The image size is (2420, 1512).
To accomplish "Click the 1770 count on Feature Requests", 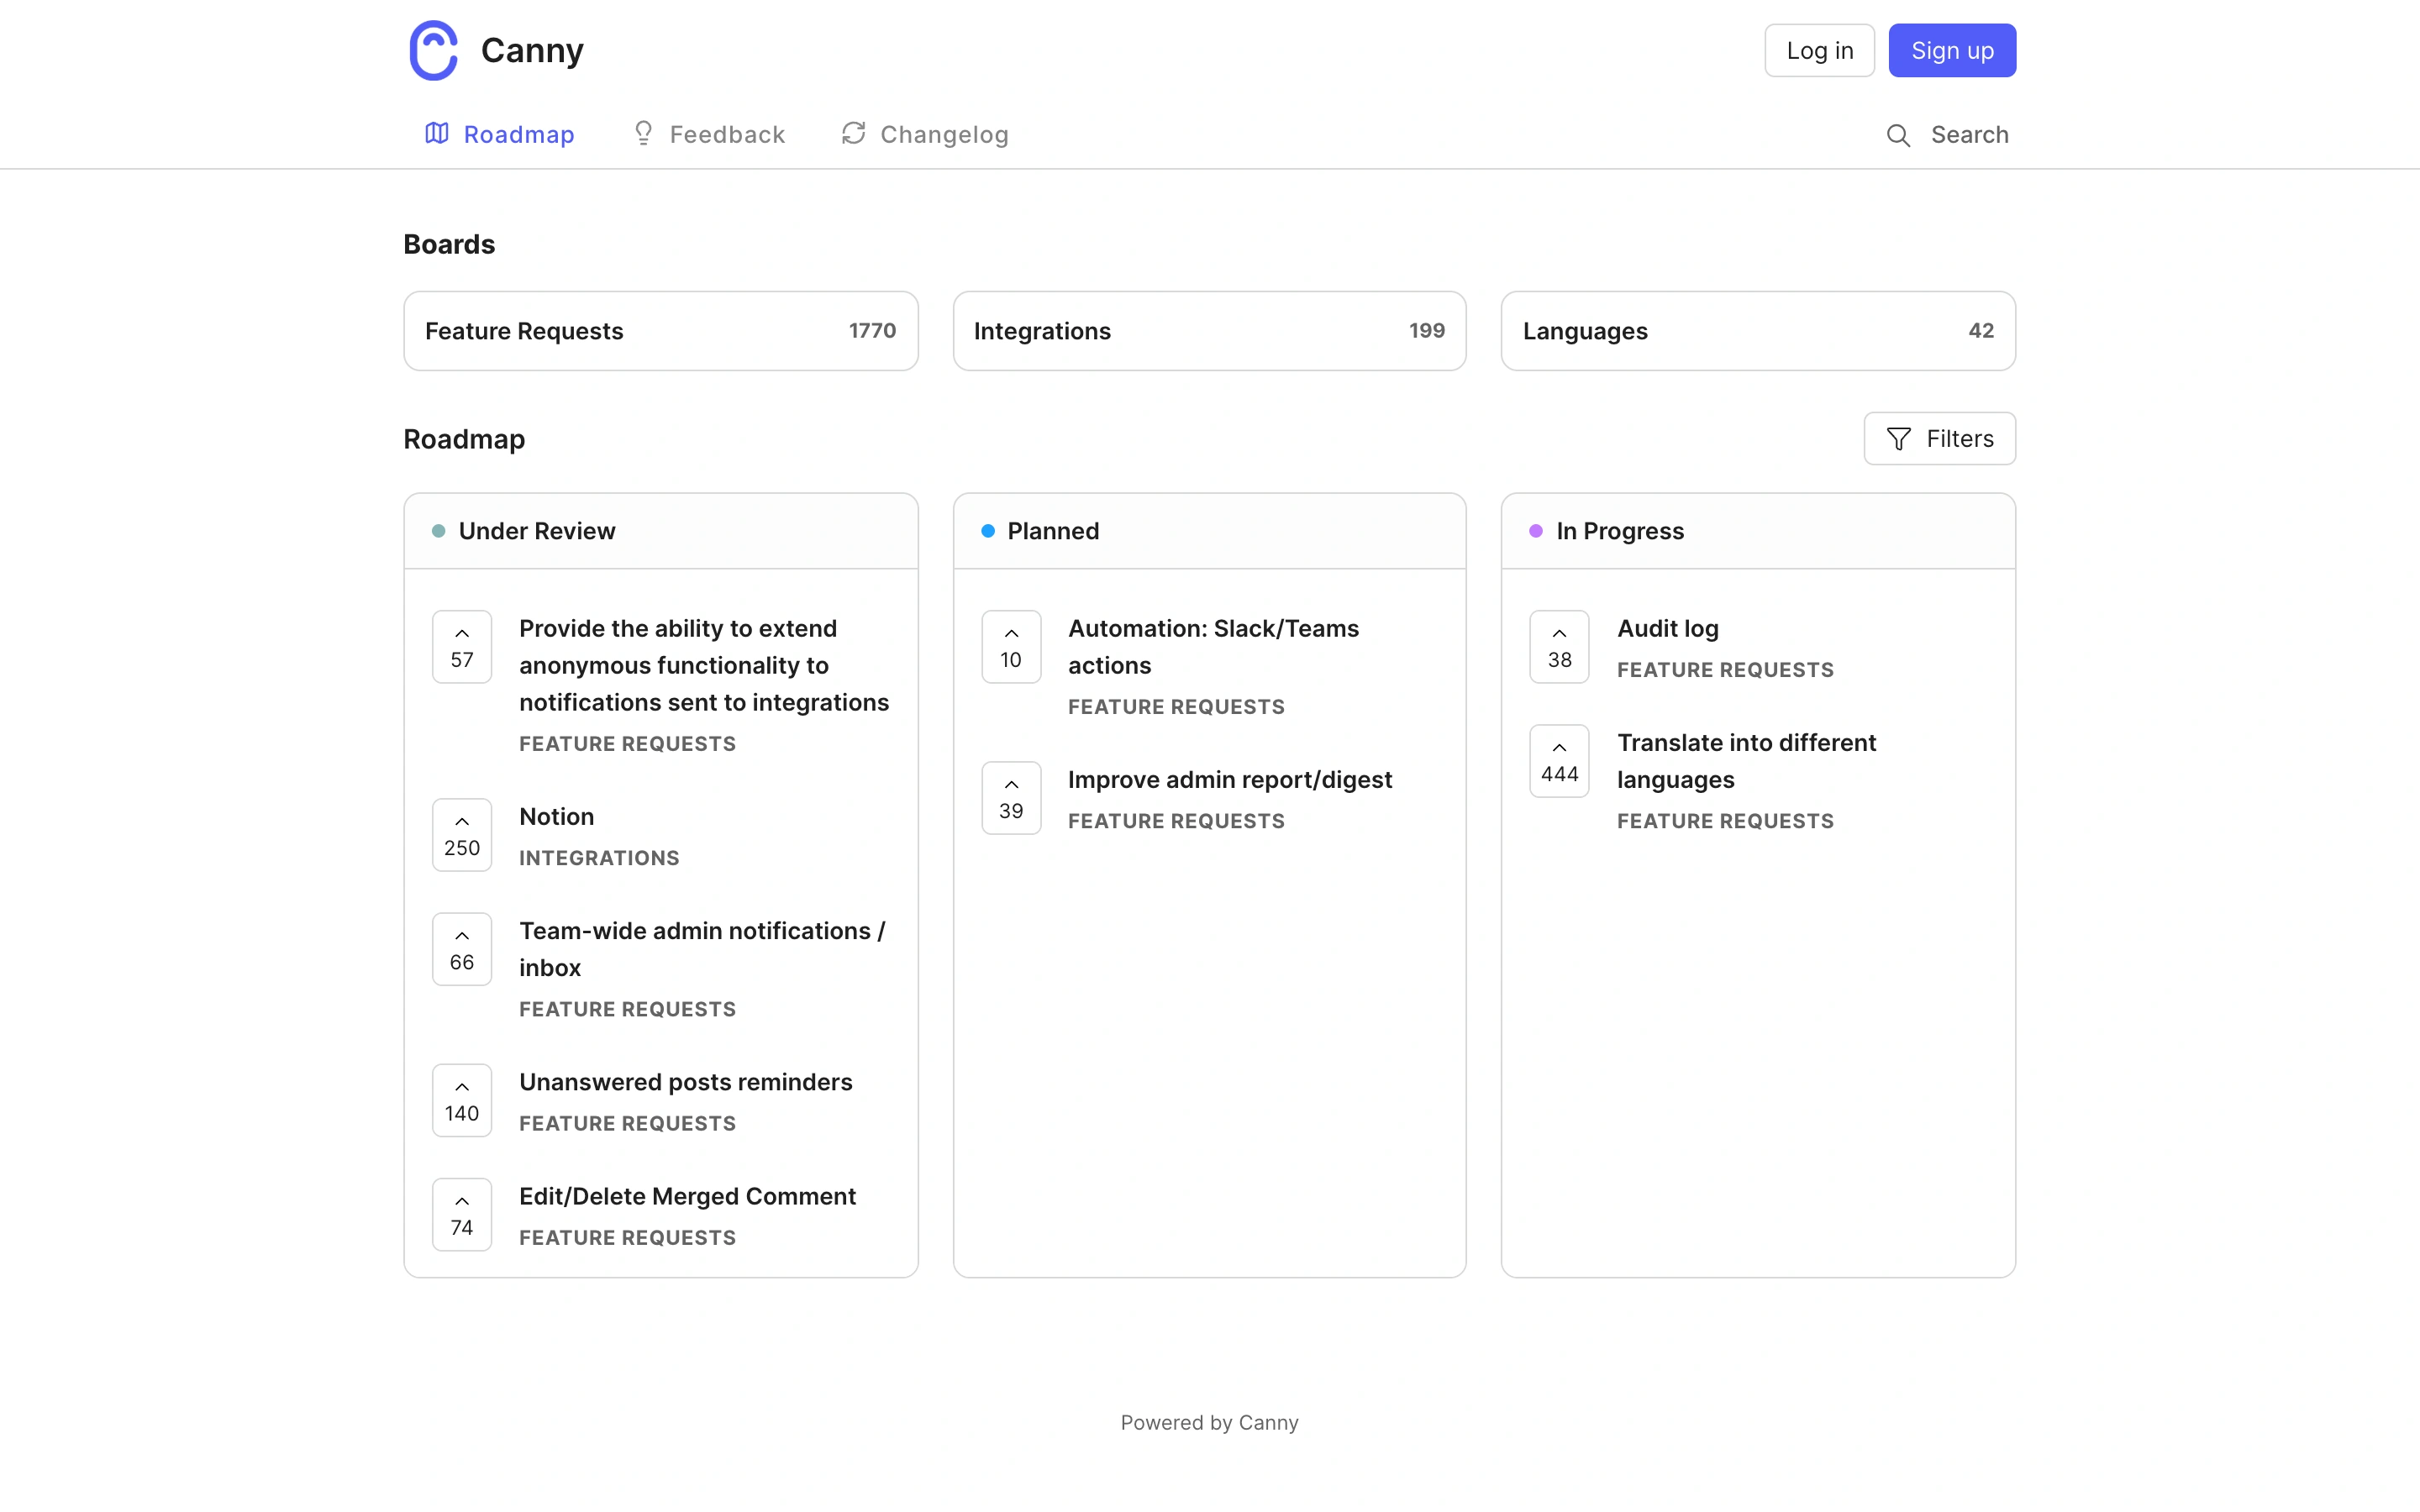I will (872, 331).
